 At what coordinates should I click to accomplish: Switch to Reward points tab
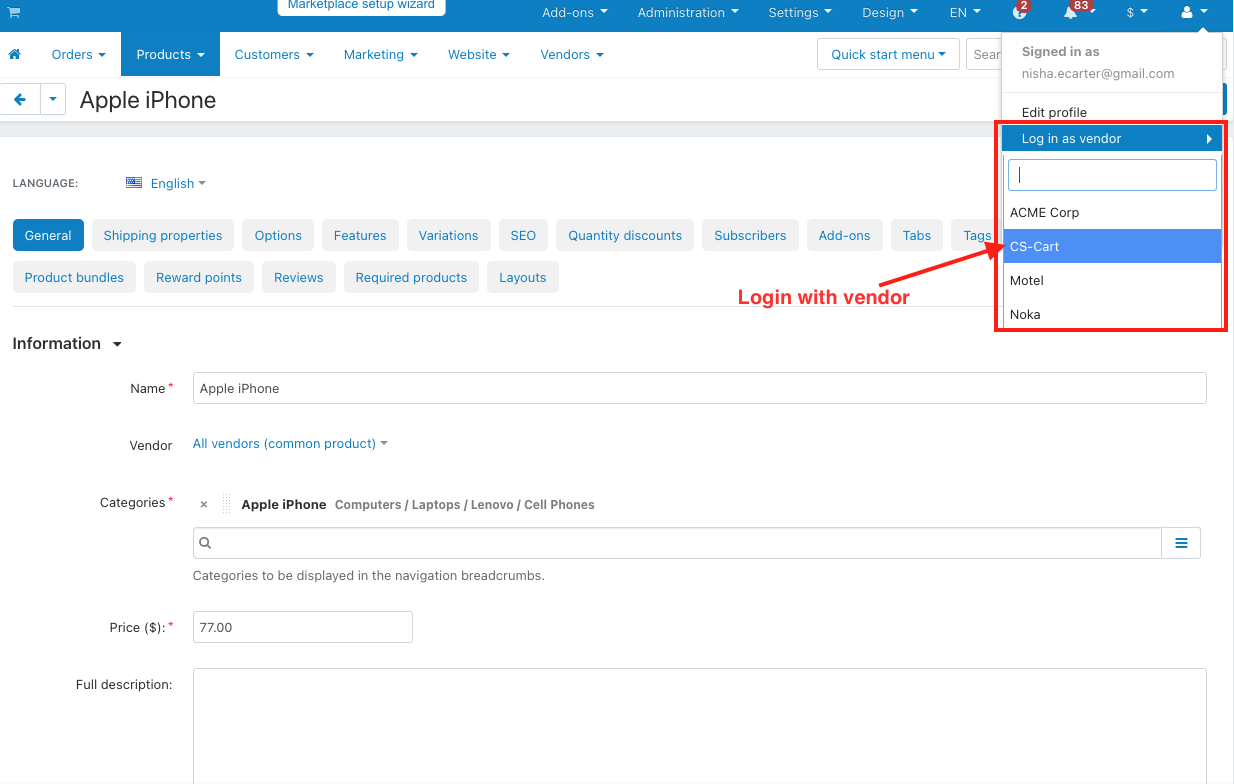(x=199, y=277)
